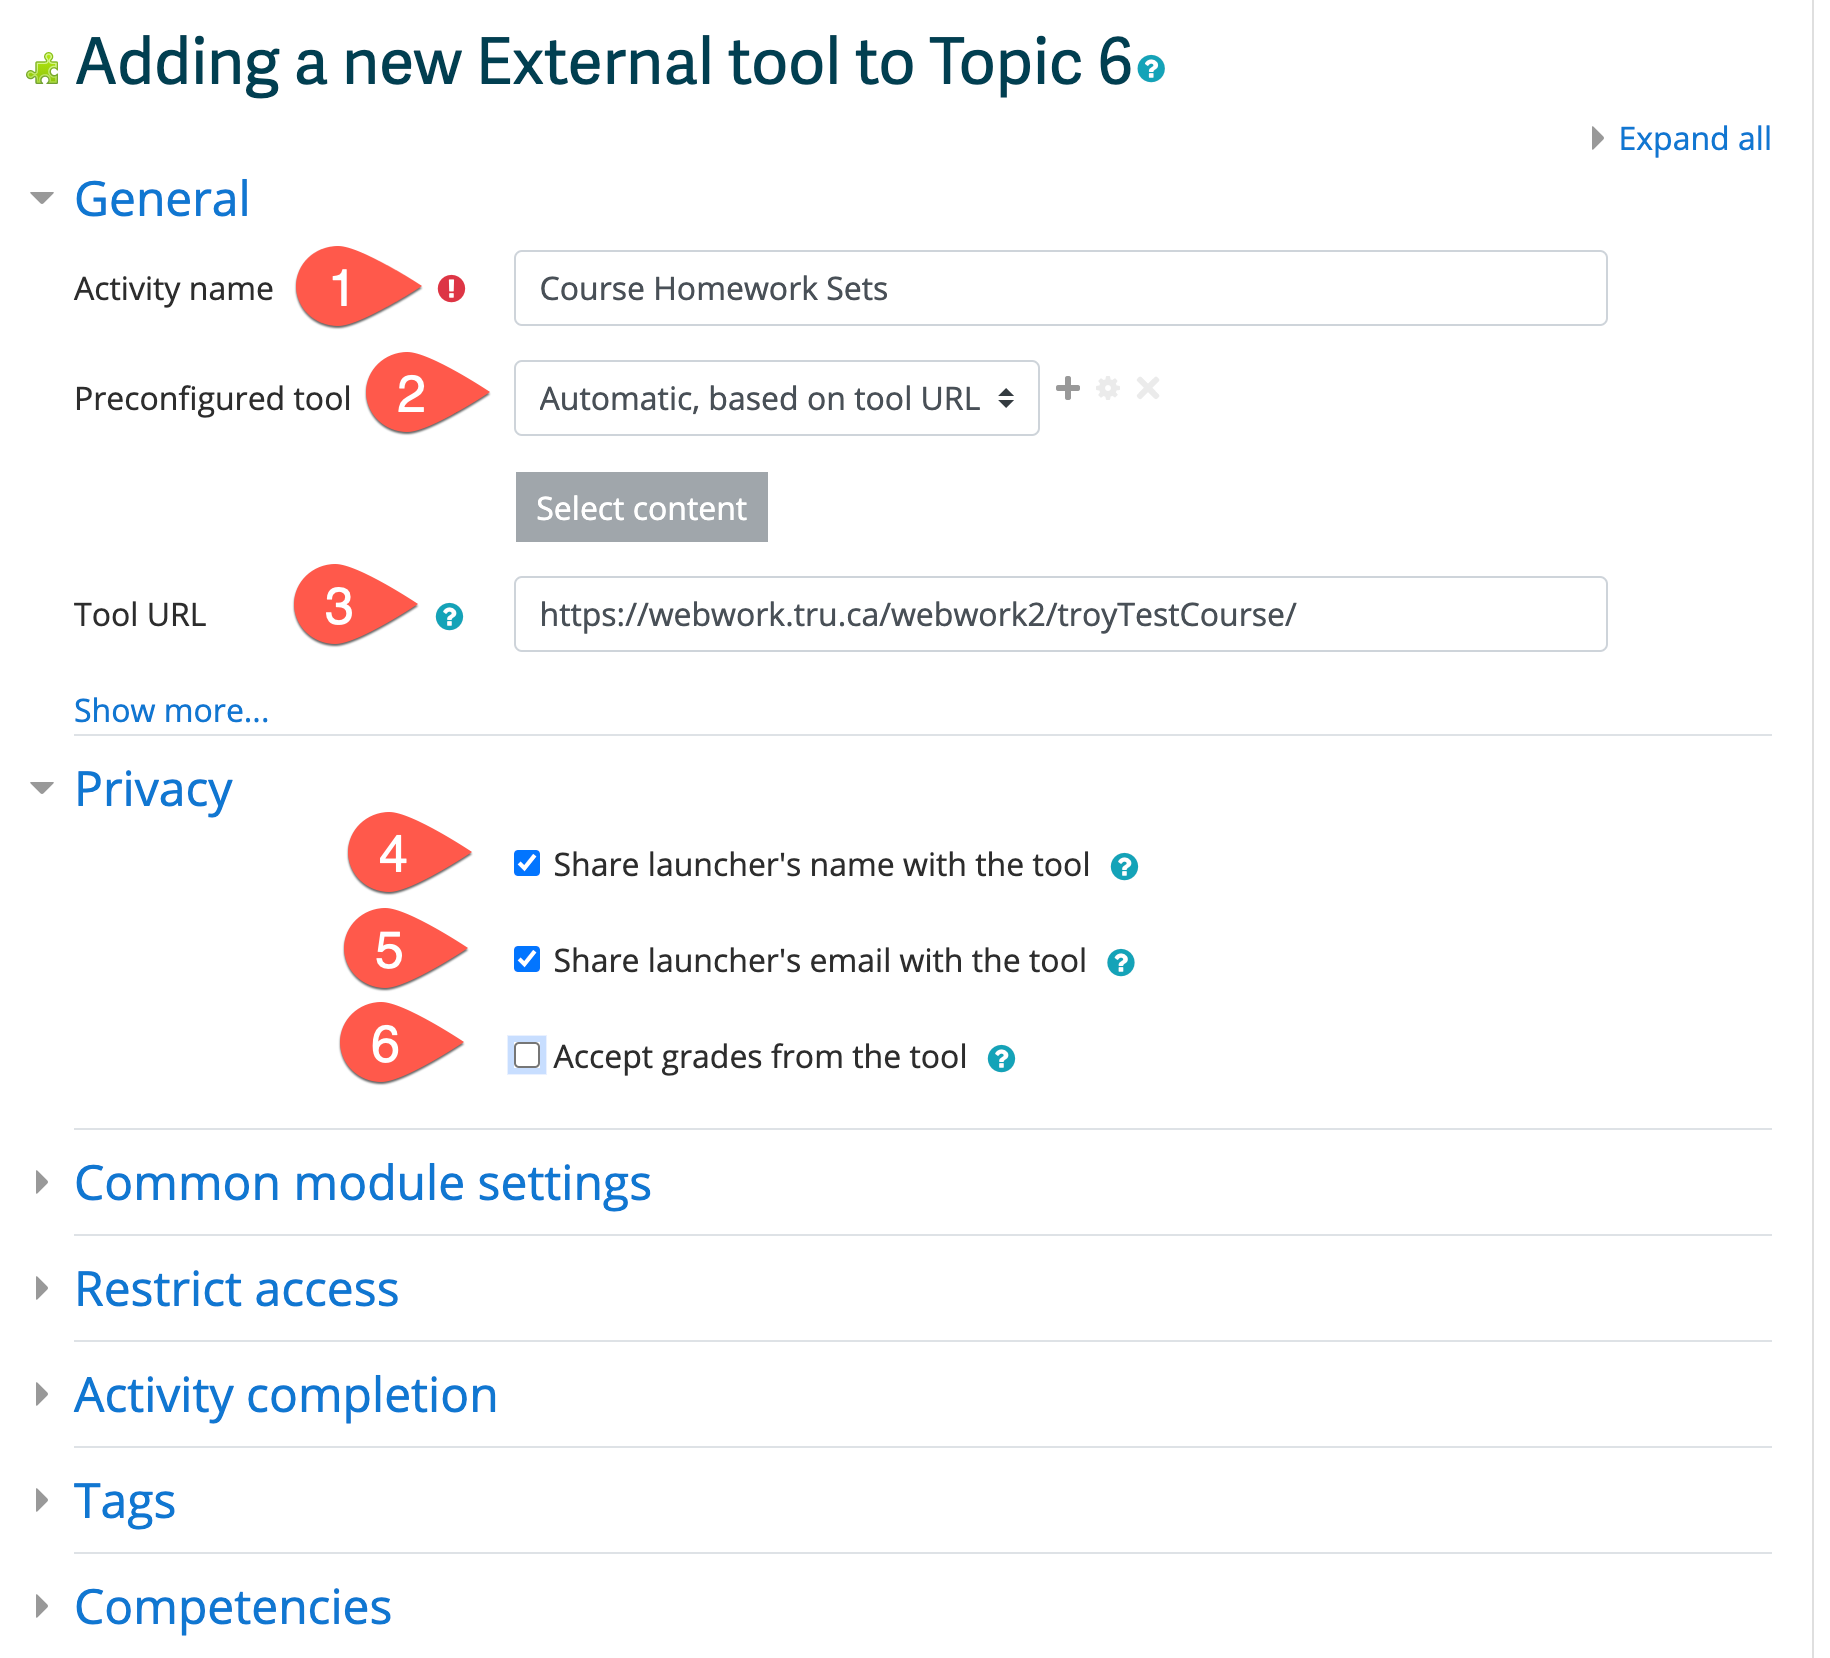Enable Accept grades from the tool
This screenshot has width=1830, height=1658.
click(527, 1055)
